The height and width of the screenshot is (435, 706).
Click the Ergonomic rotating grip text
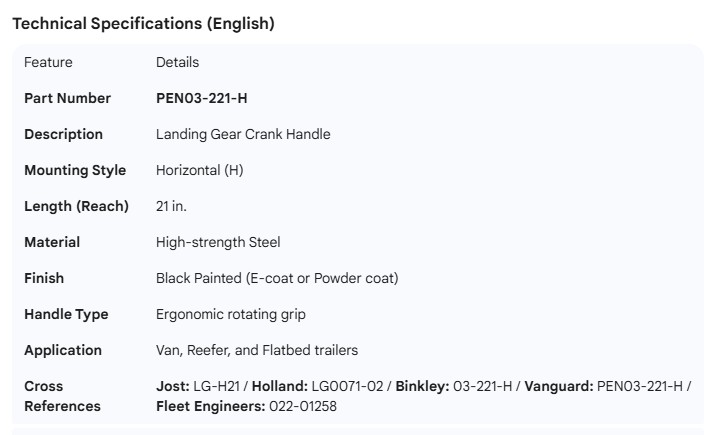pos(231,314)
